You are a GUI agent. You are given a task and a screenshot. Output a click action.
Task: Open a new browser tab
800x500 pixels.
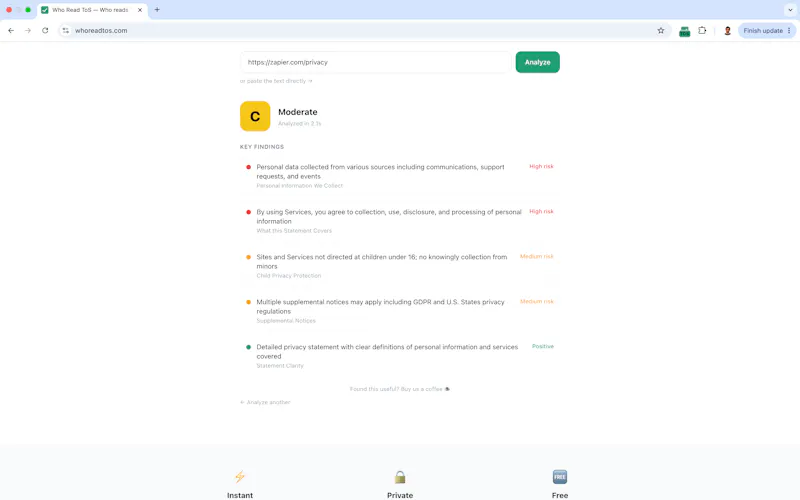coord(157,10)
